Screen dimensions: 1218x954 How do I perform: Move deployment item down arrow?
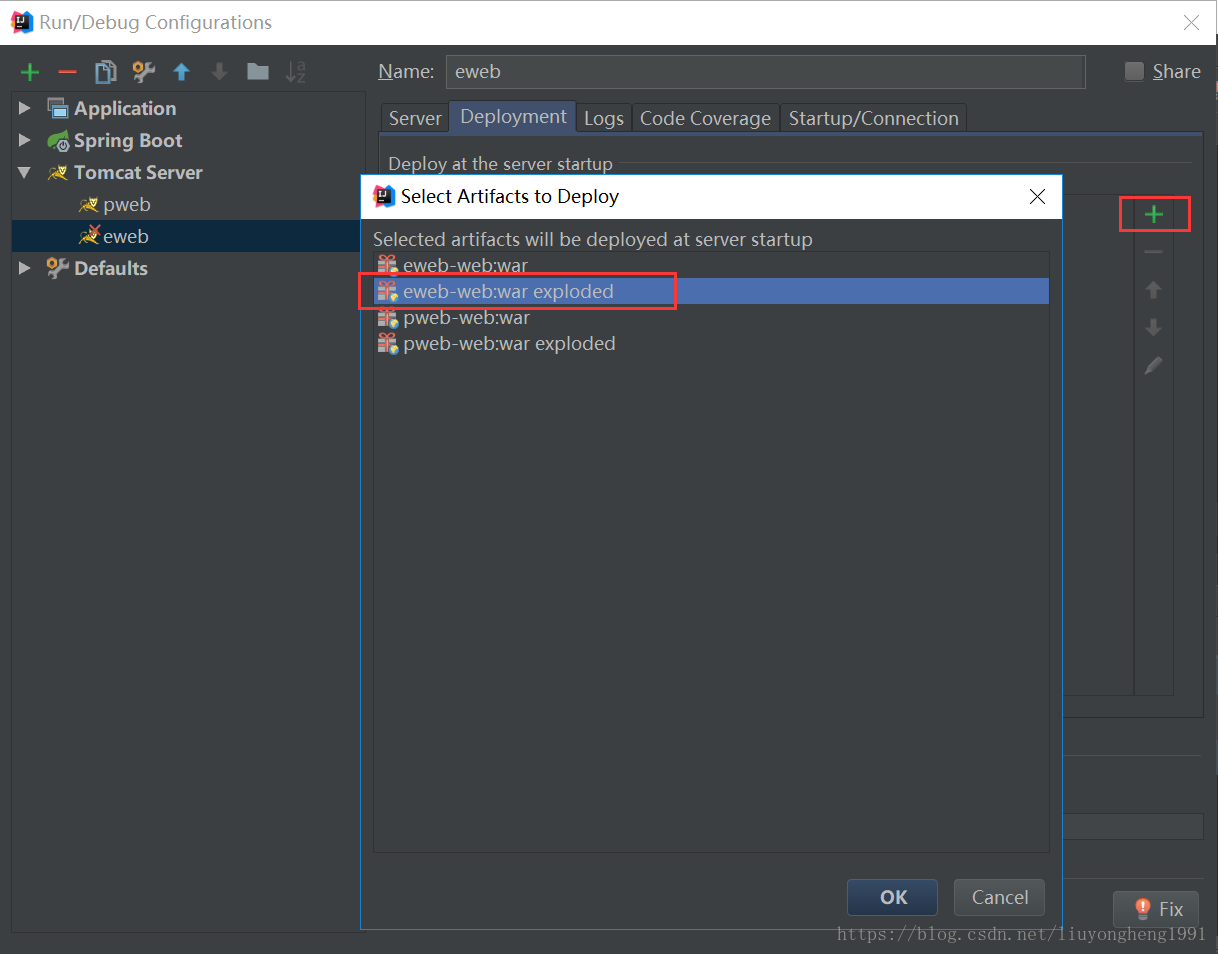click(1154, 328)
